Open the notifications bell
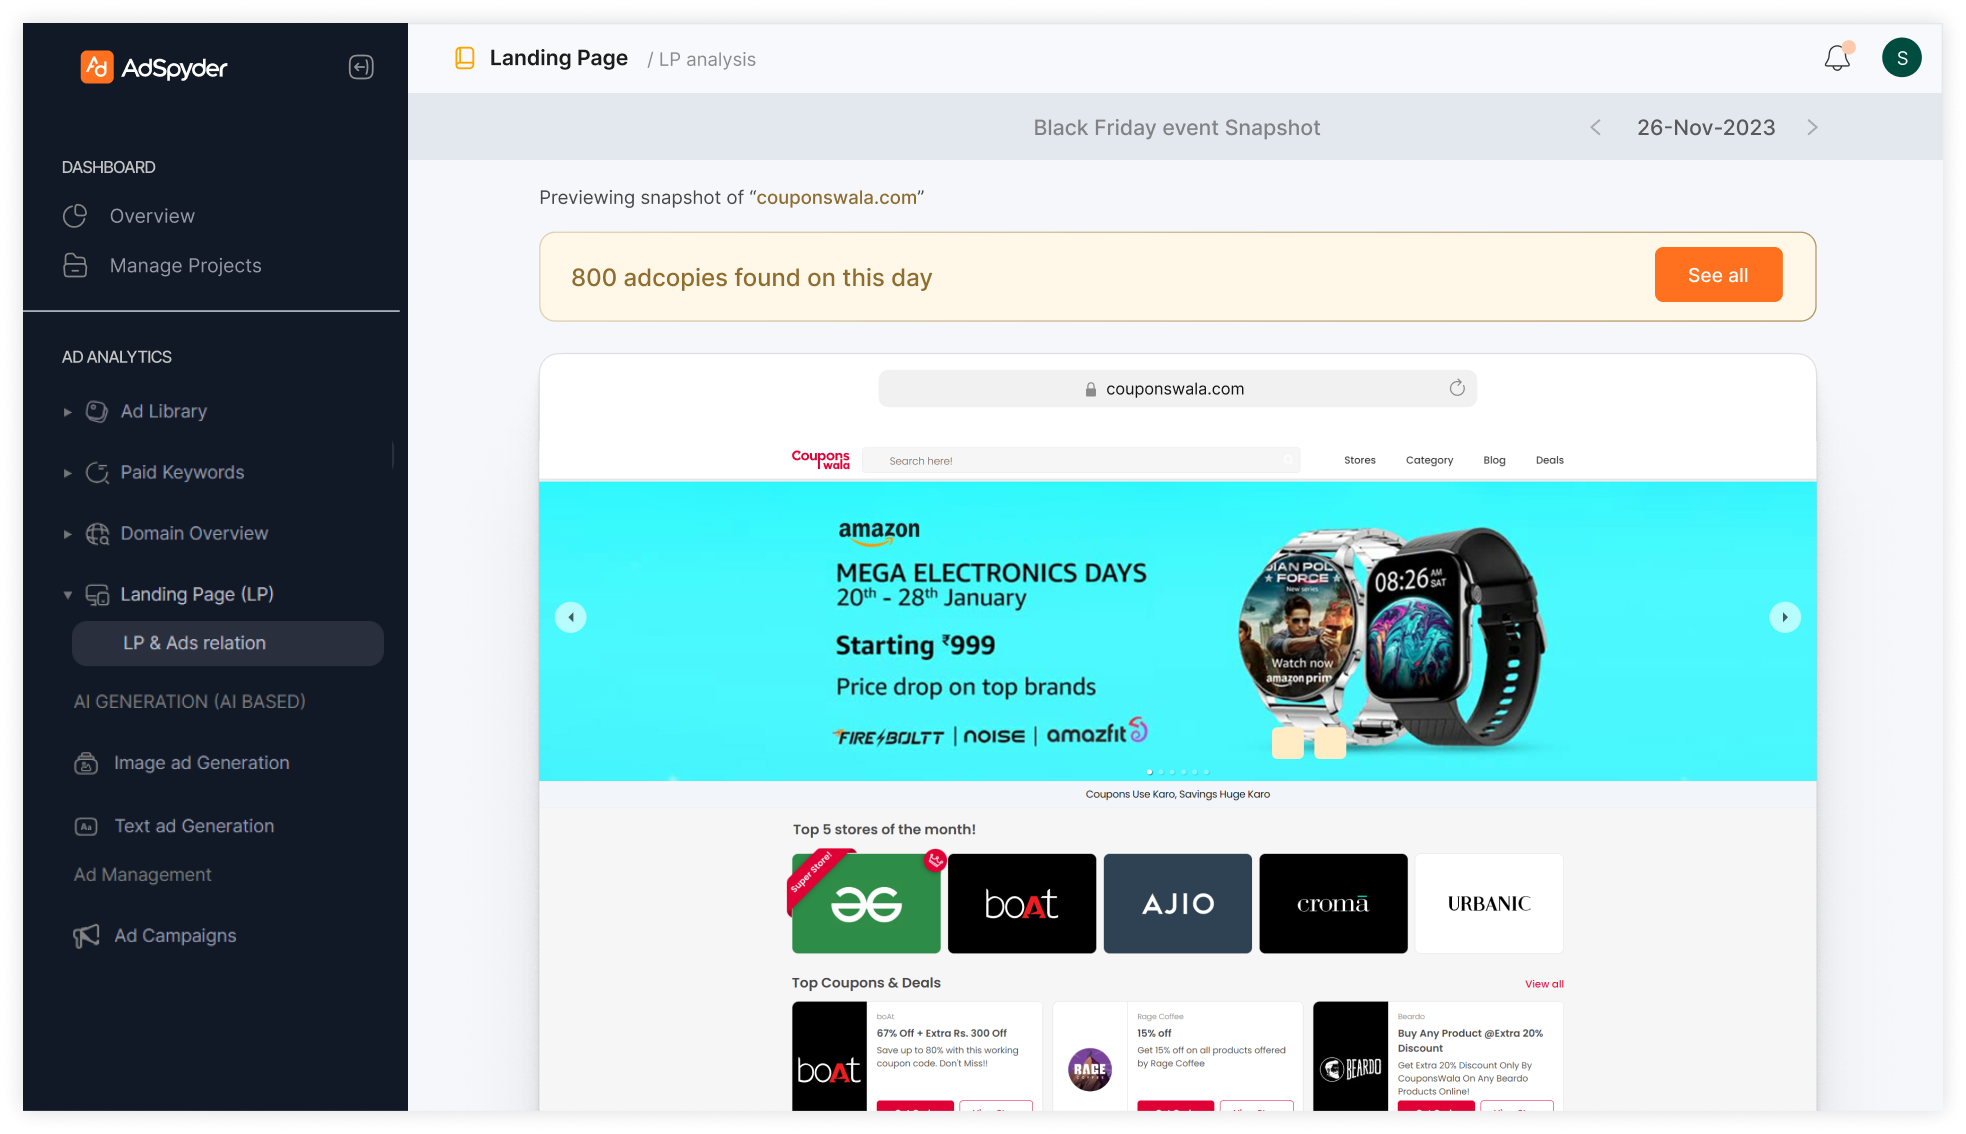The height and width of the screenshot is (1134, 1966). pos(1837,58)
